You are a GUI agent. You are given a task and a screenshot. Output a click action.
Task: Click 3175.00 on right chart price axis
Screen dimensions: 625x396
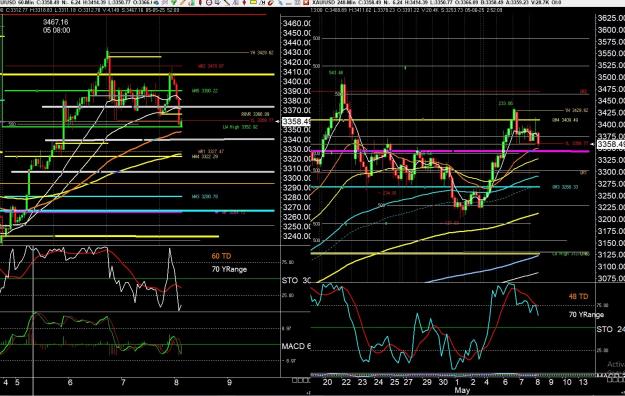pos(611,231)
